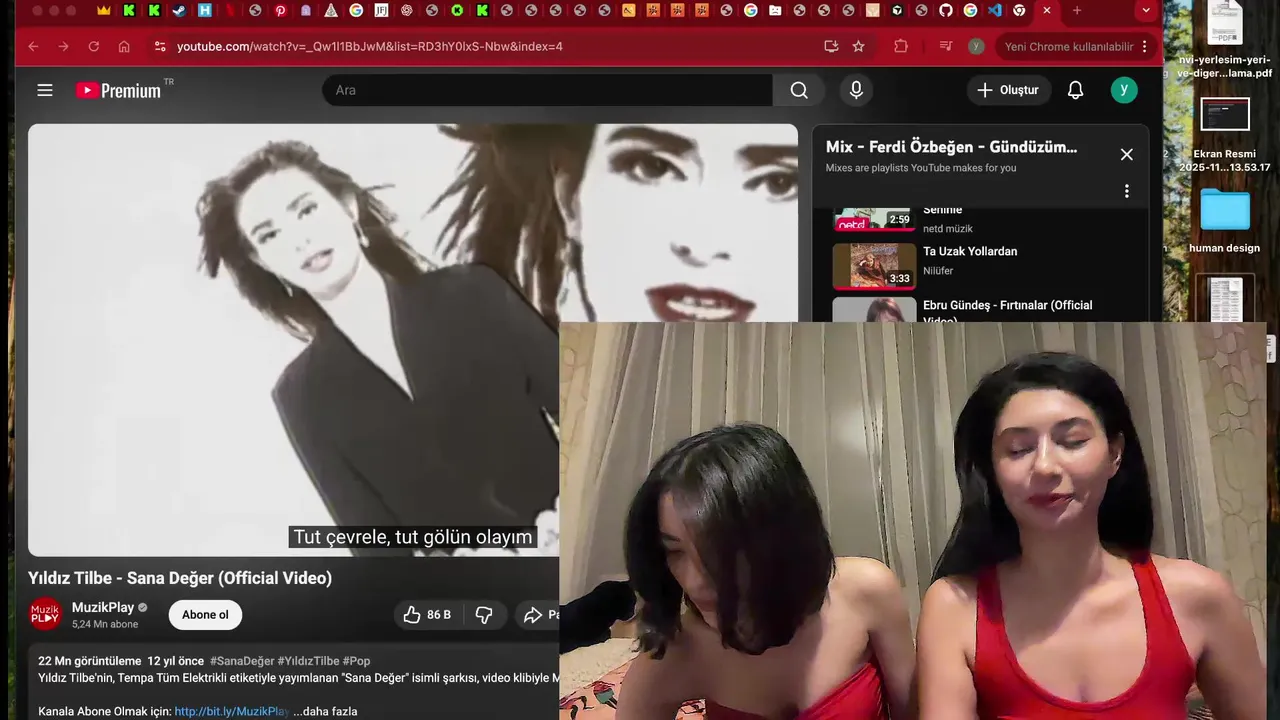Image resolution: width=1280 pixels, height=720 pixels.
Task: Click the search magnifier button
Action: click(799, 90)
